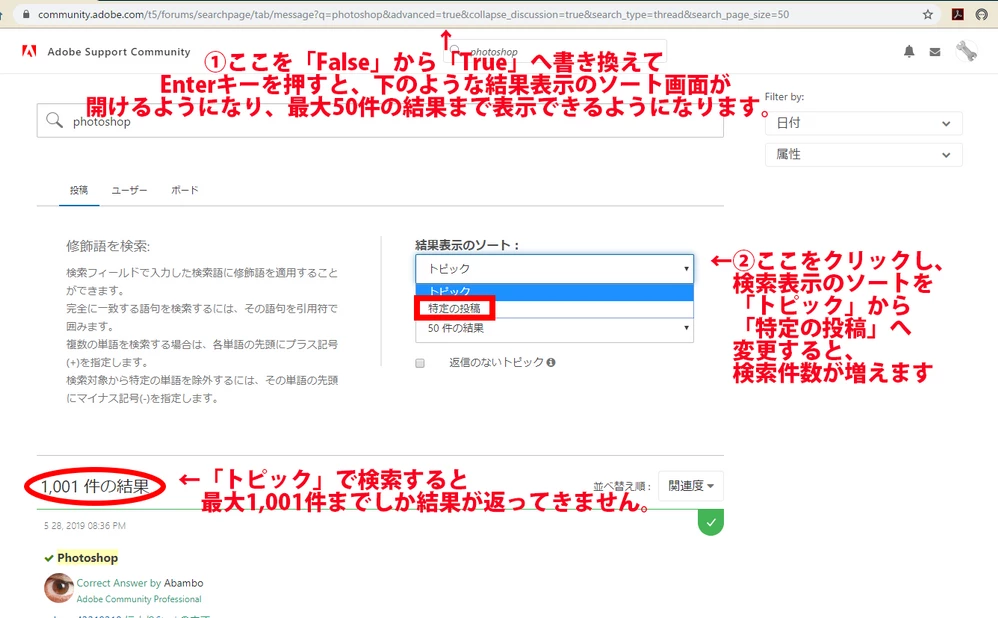Toggle the 返信のないトピック checkbox
The width and height of the screenshot is (998, 618).
[419, 363]
